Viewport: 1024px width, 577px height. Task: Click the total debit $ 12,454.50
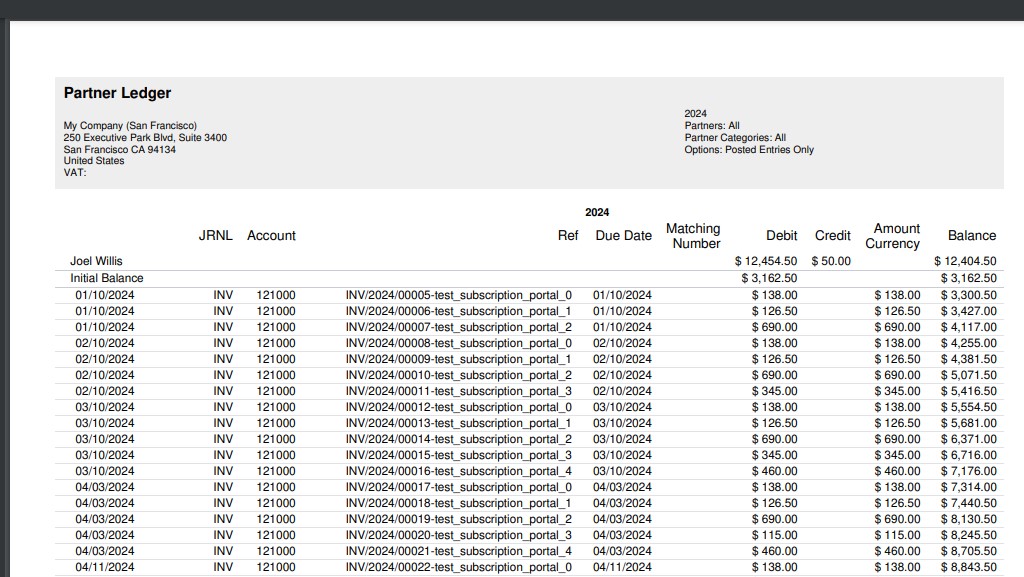765,261
